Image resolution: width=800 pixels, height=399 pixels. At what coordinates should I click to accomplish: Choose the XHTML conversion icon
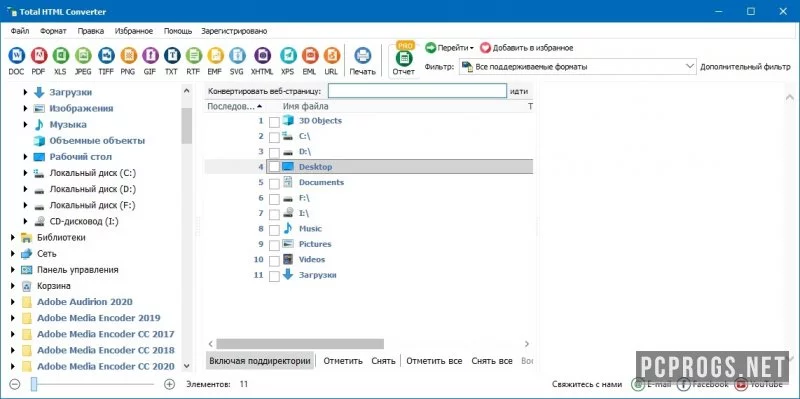[x=262, y=55]
